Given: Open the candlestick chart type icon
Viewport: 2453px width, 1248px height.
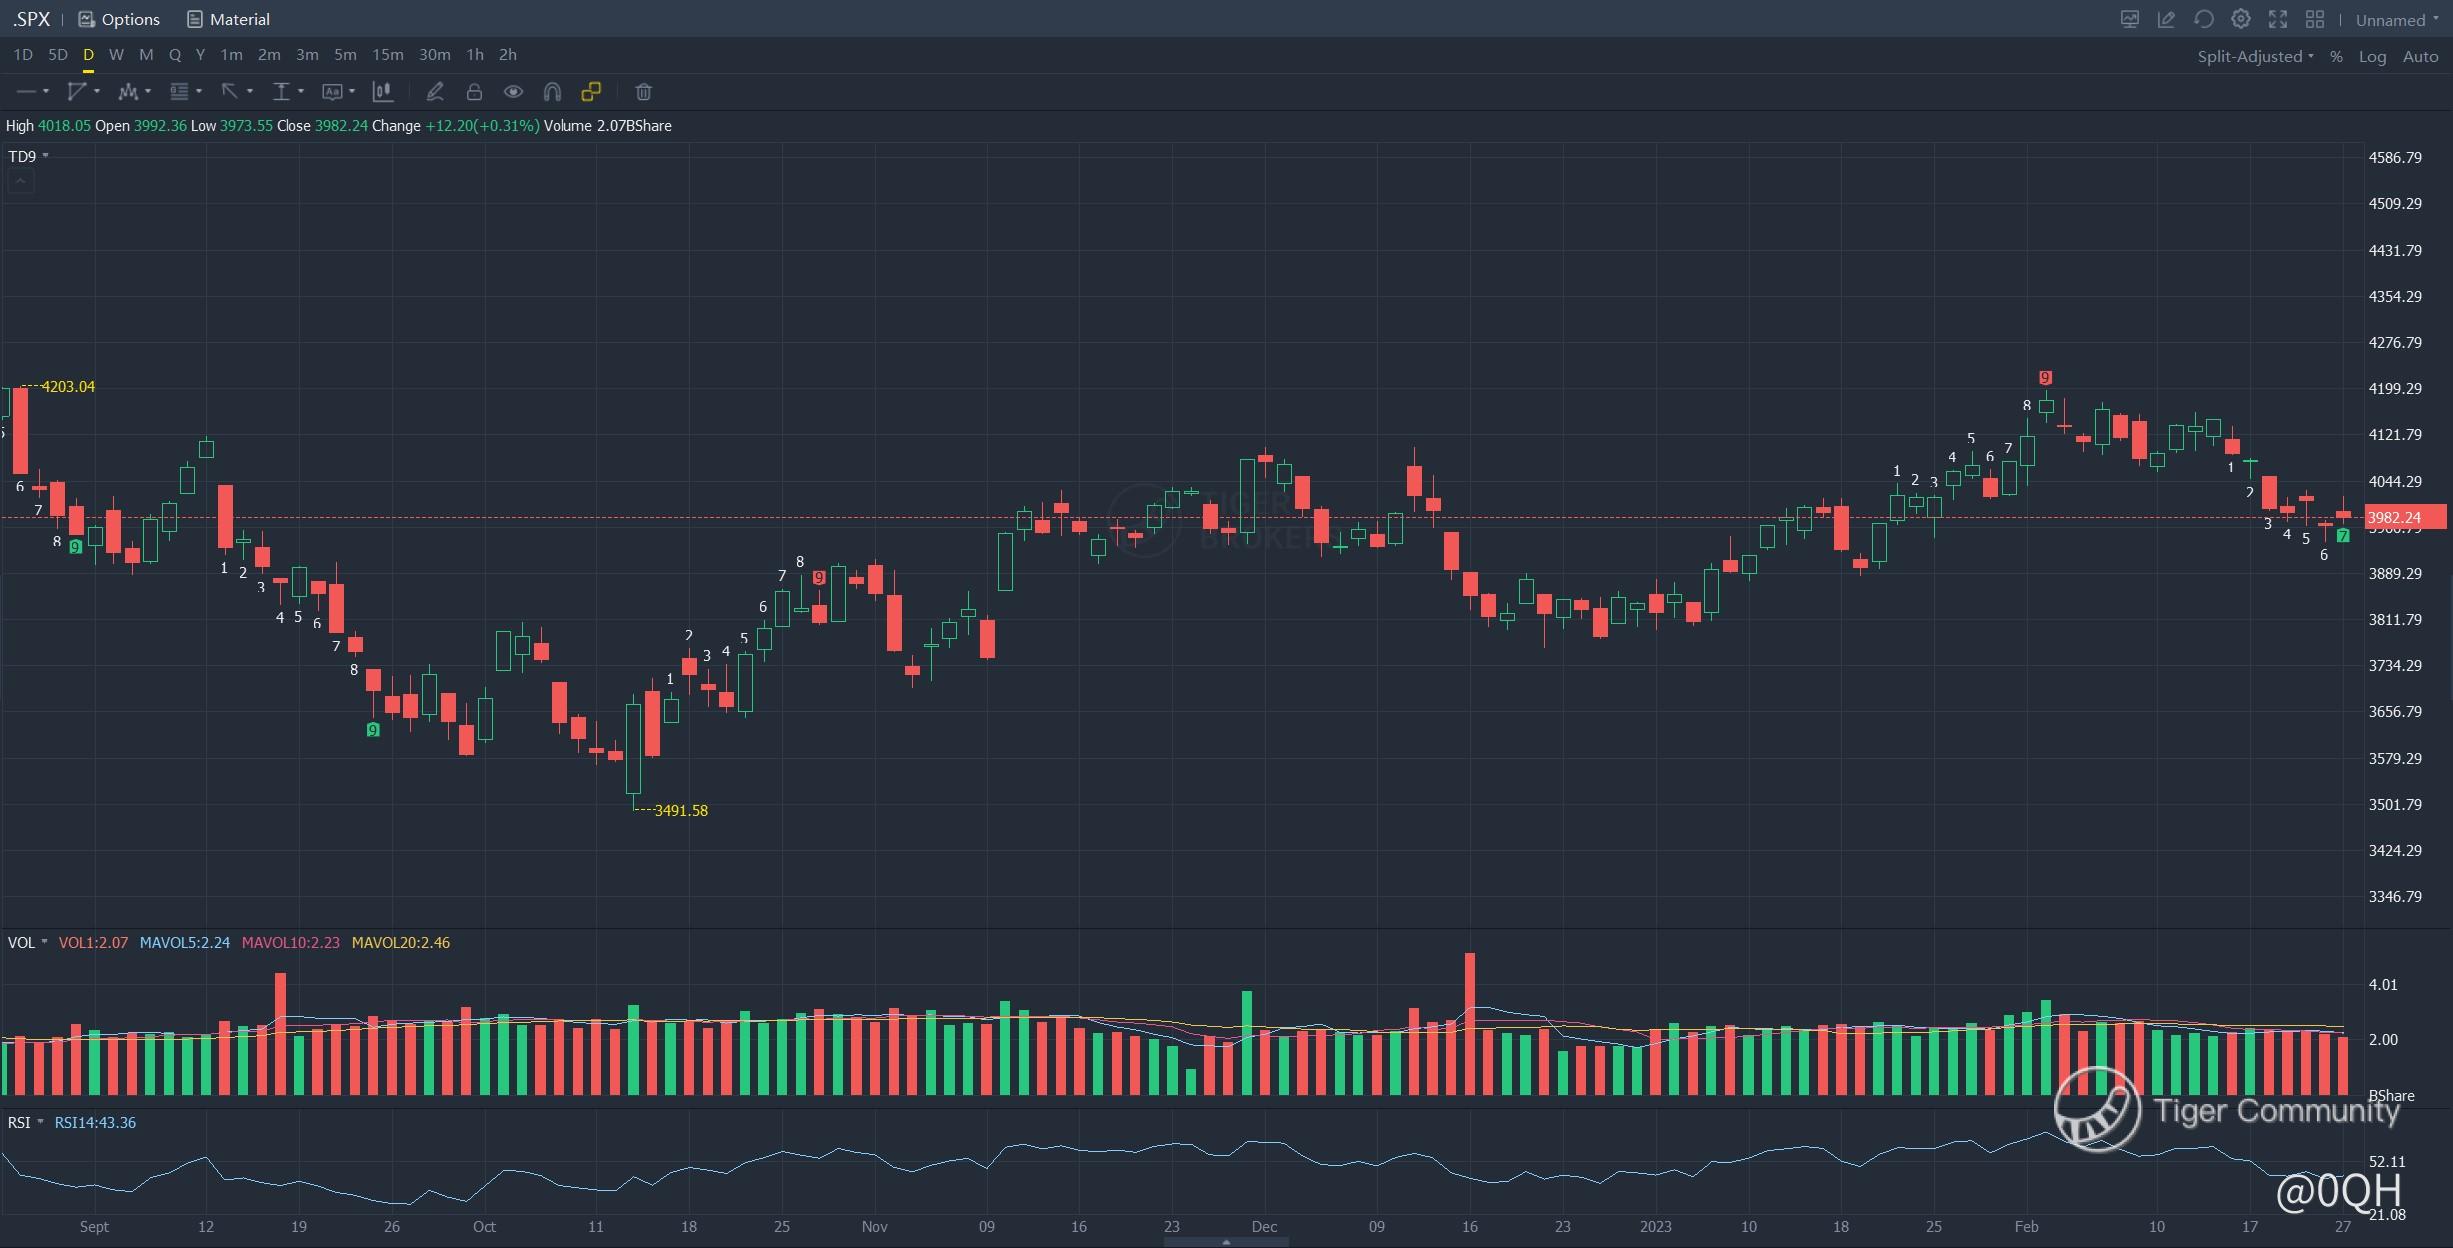Looking at the screenshot, I should point(381,92).
